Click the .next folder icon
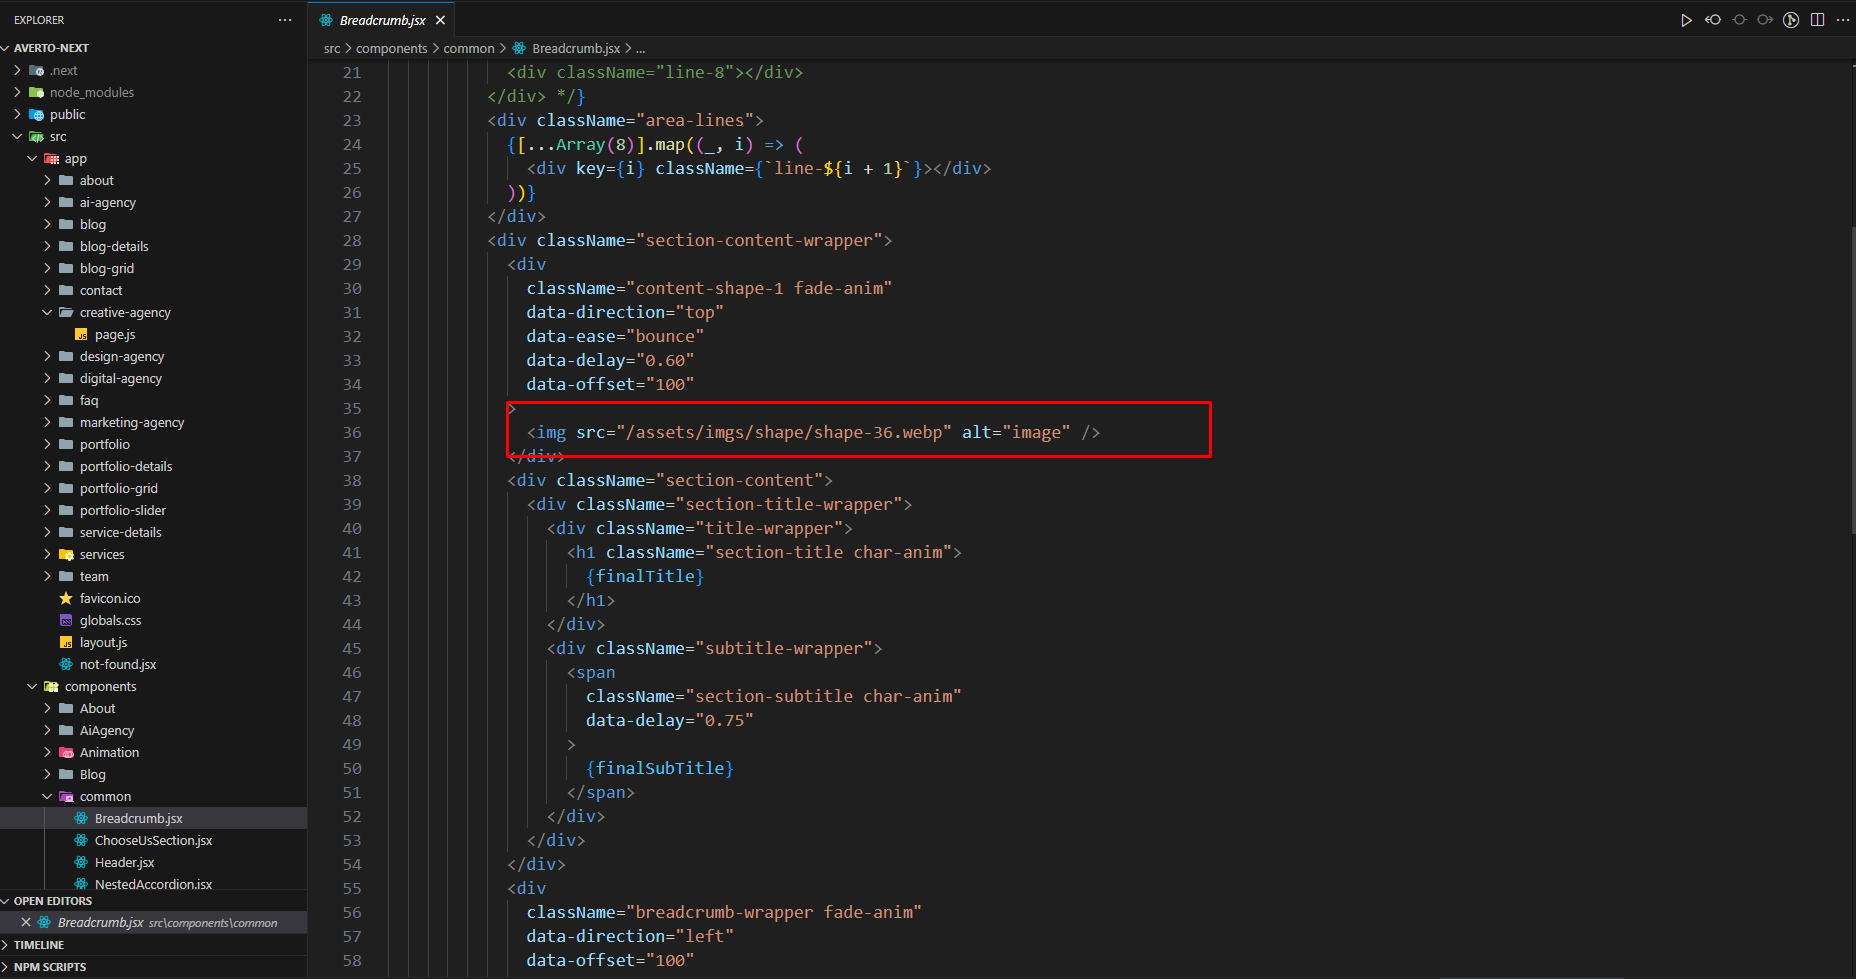The height and width of the screenshot is (979, 1856). pyautogui.click(x=36, y=70)
